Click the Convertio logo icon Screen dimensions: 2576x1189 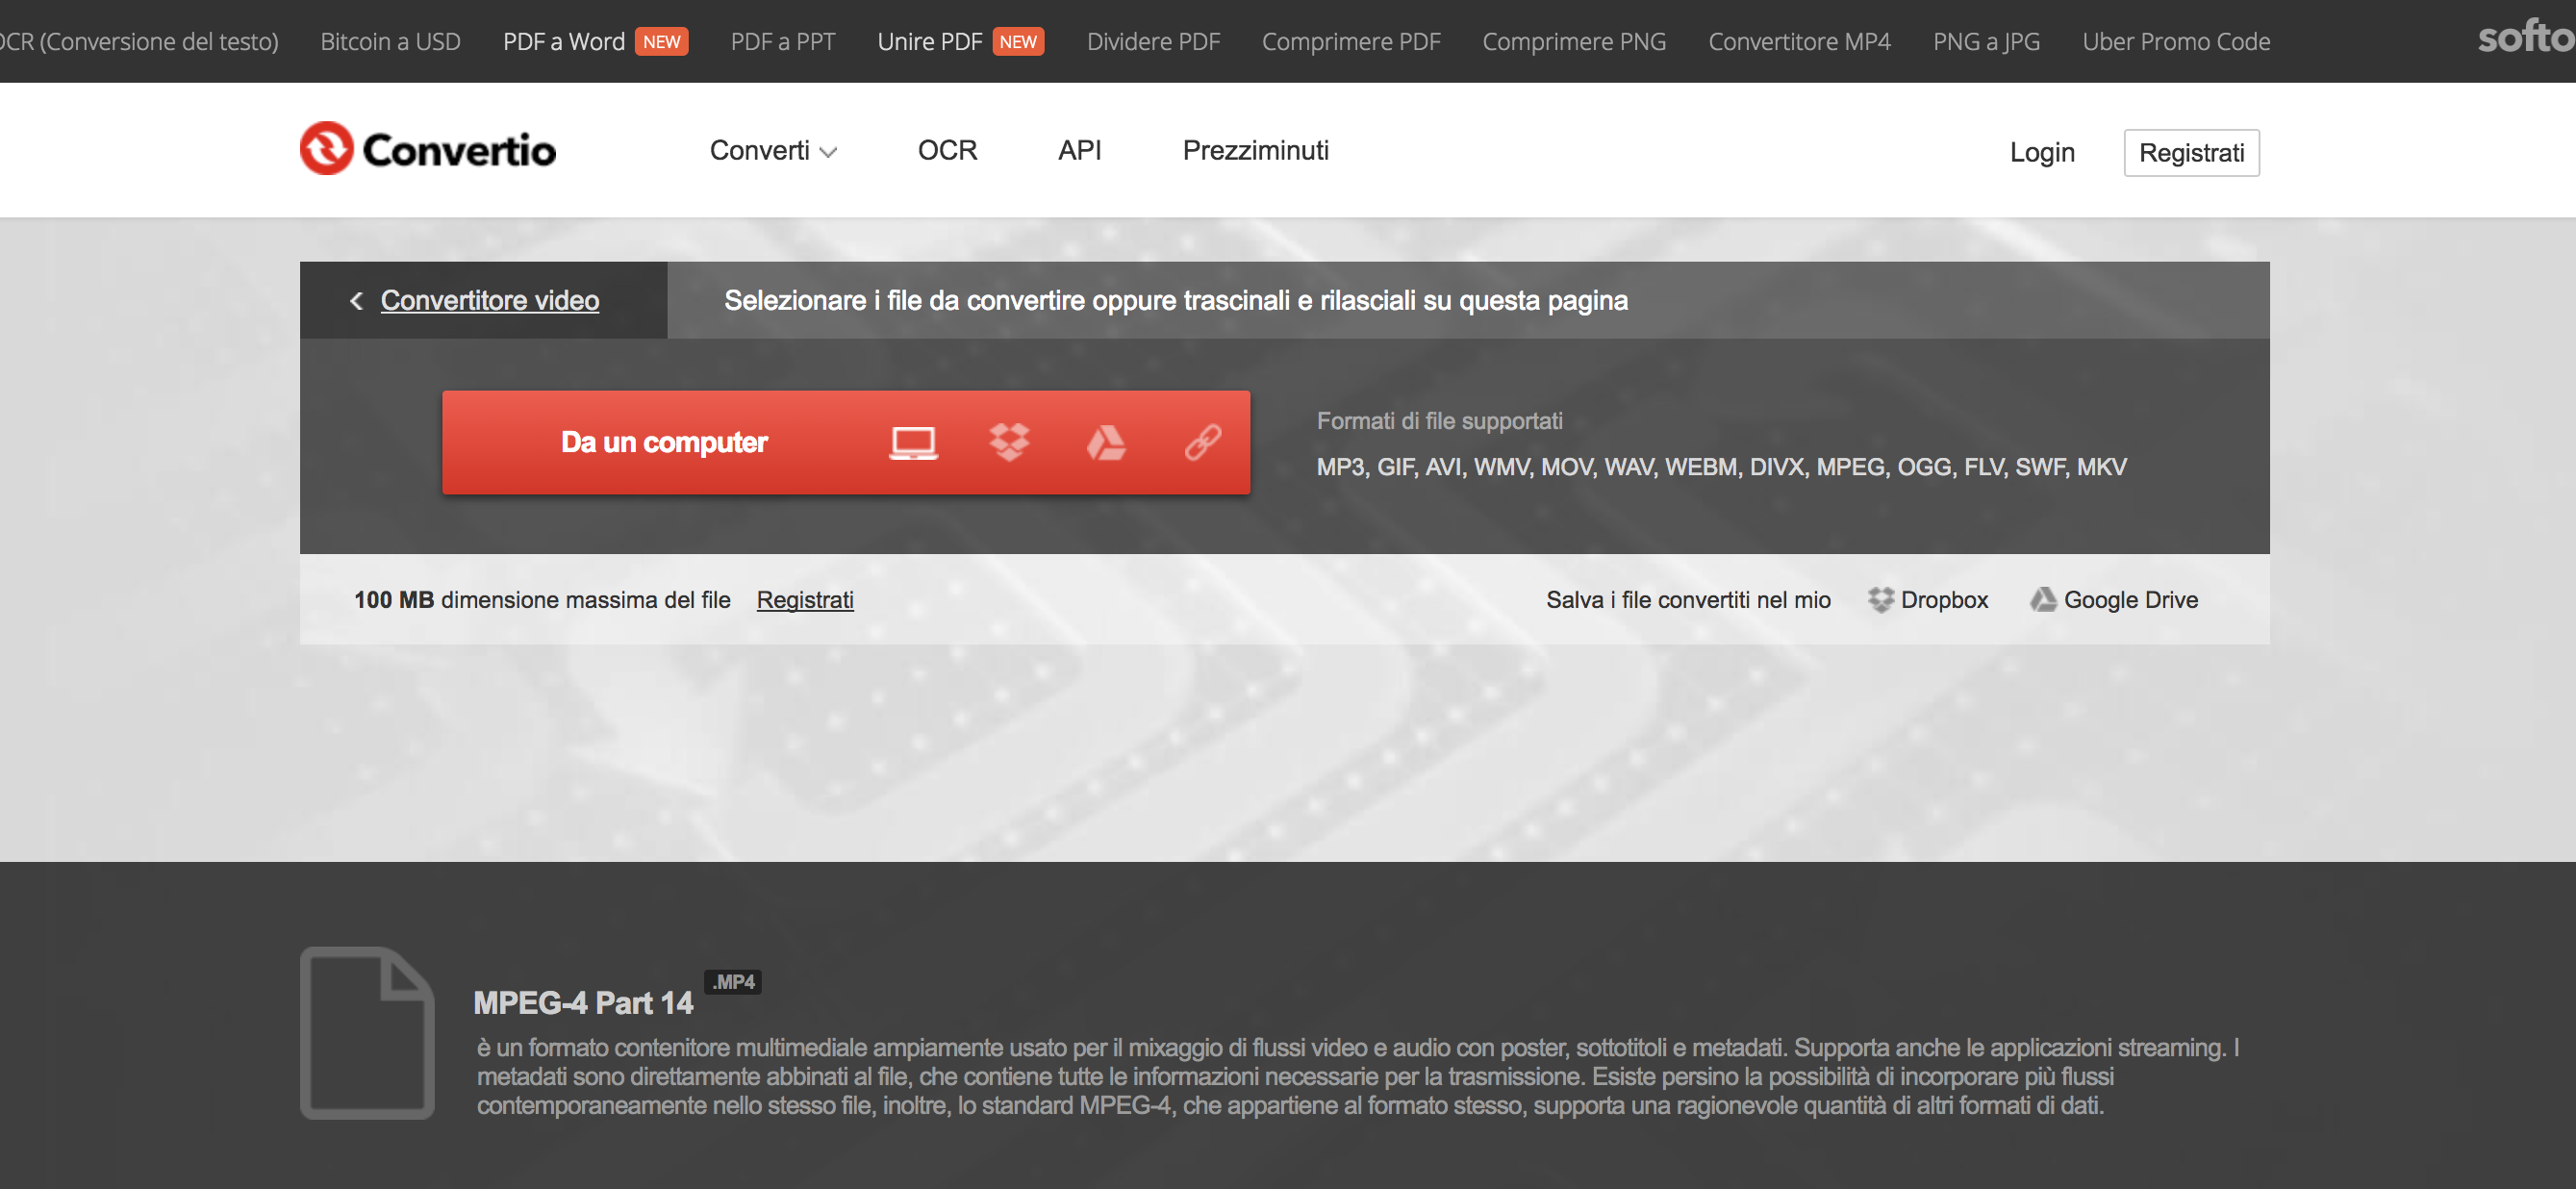tap(327, 149)
